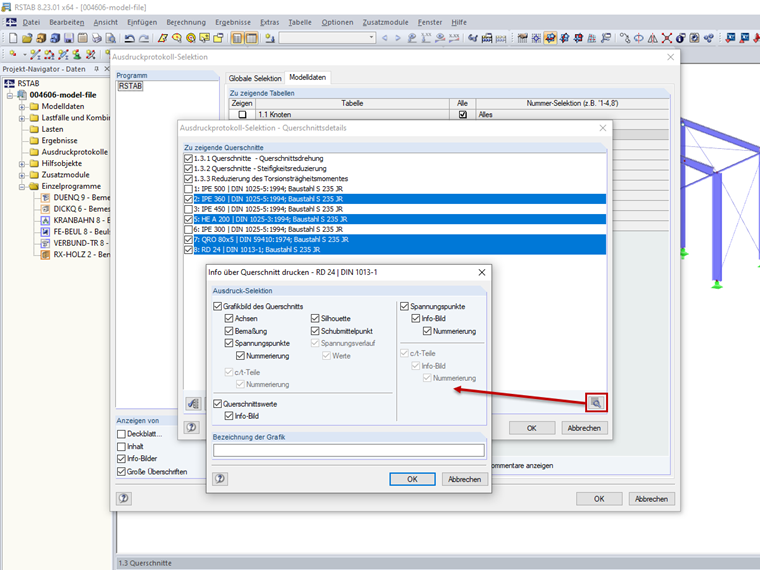Viewport: 760px width, 570px height.
Task: Click Abbrechen in Info über Querschnitt dialog
Action: (x=464, y=479)
